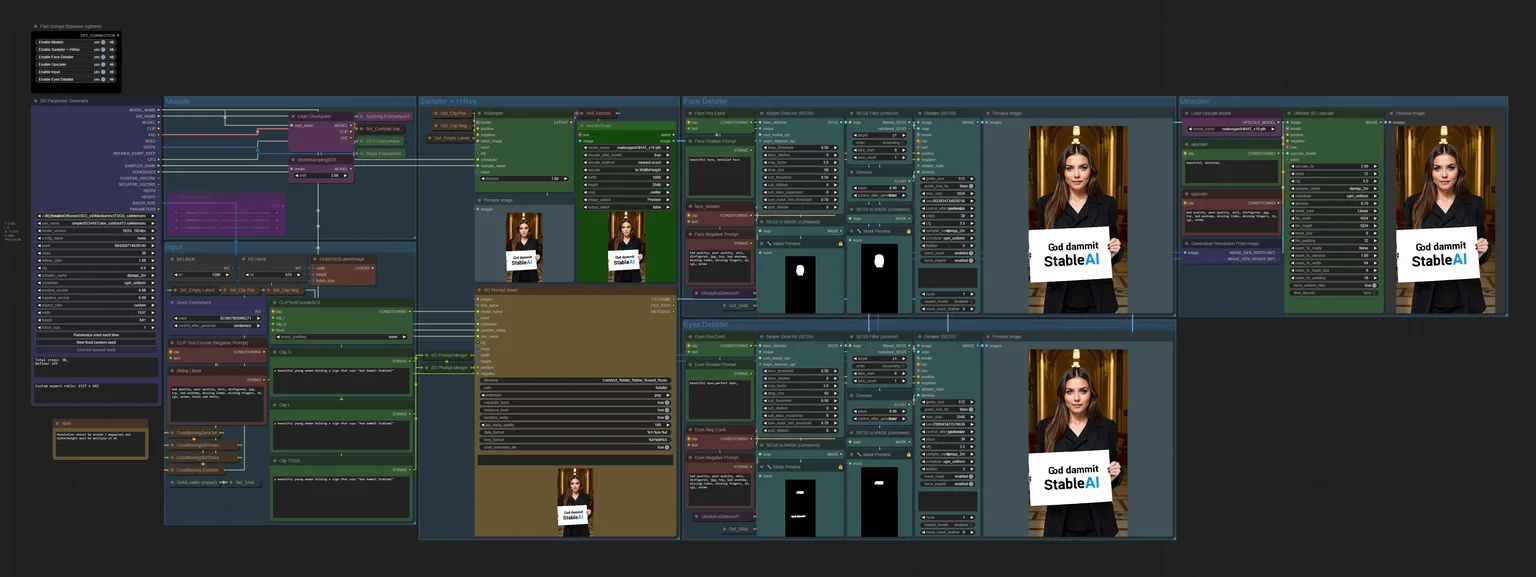Open extension dropdown in SD Prompt Saver

pos(575,395)
